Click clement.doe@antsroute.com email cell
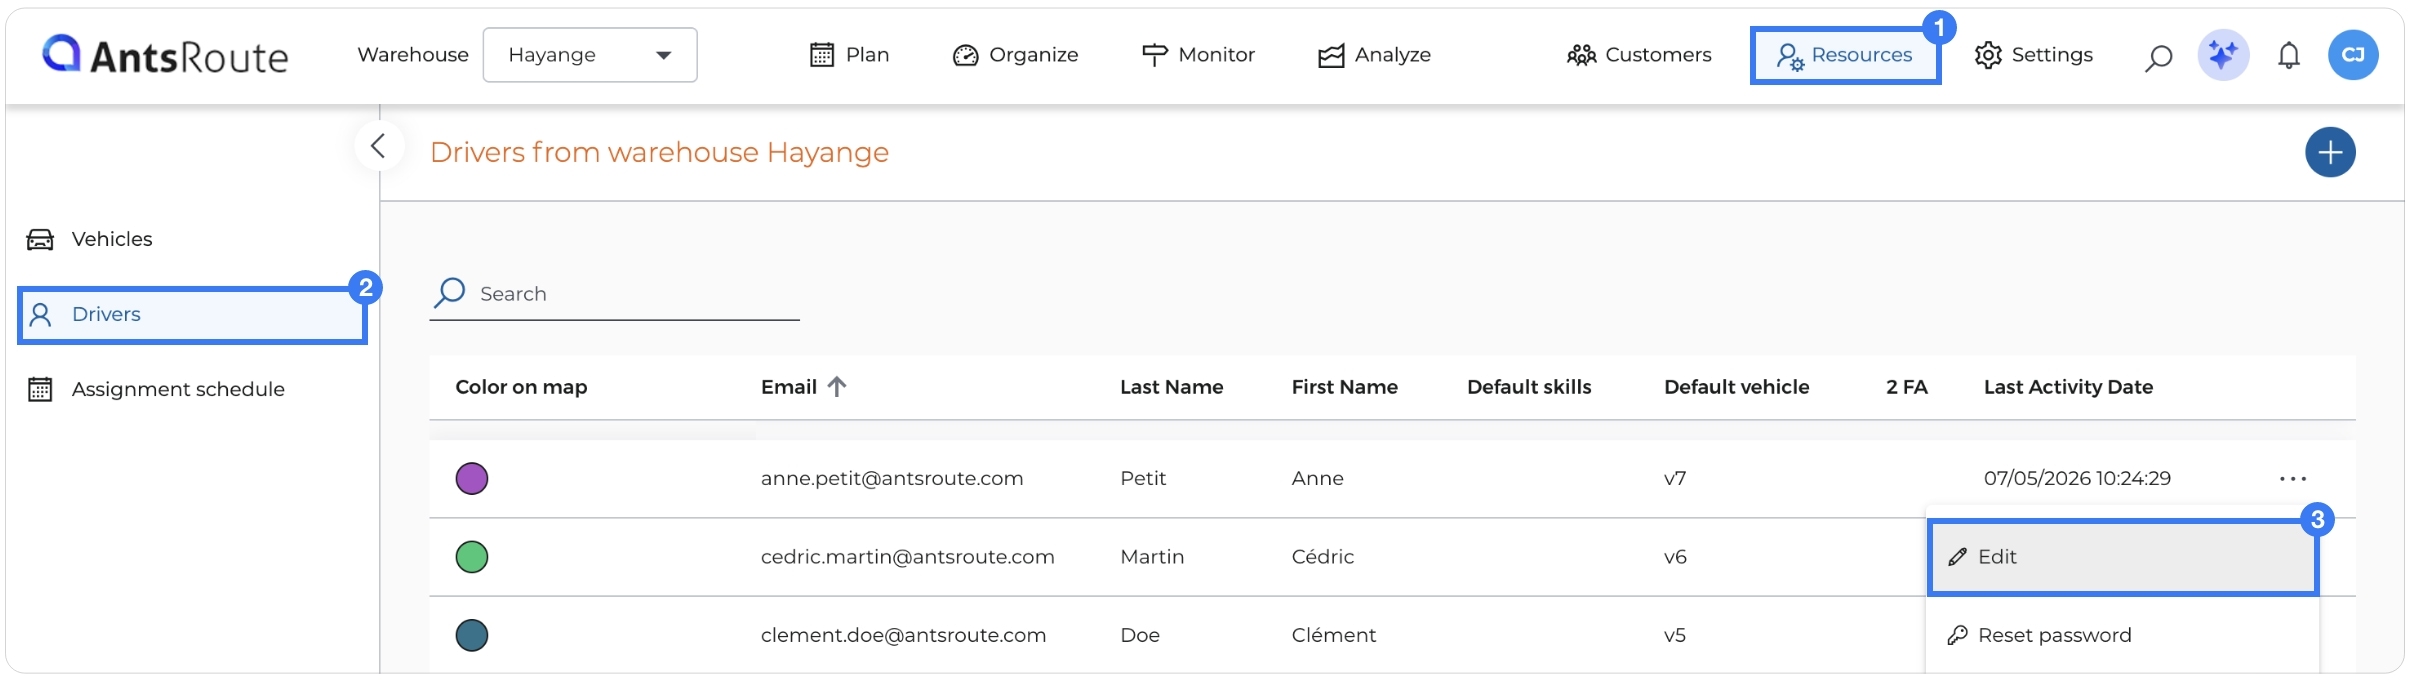 pyautogui.click(x=903, y=635)
